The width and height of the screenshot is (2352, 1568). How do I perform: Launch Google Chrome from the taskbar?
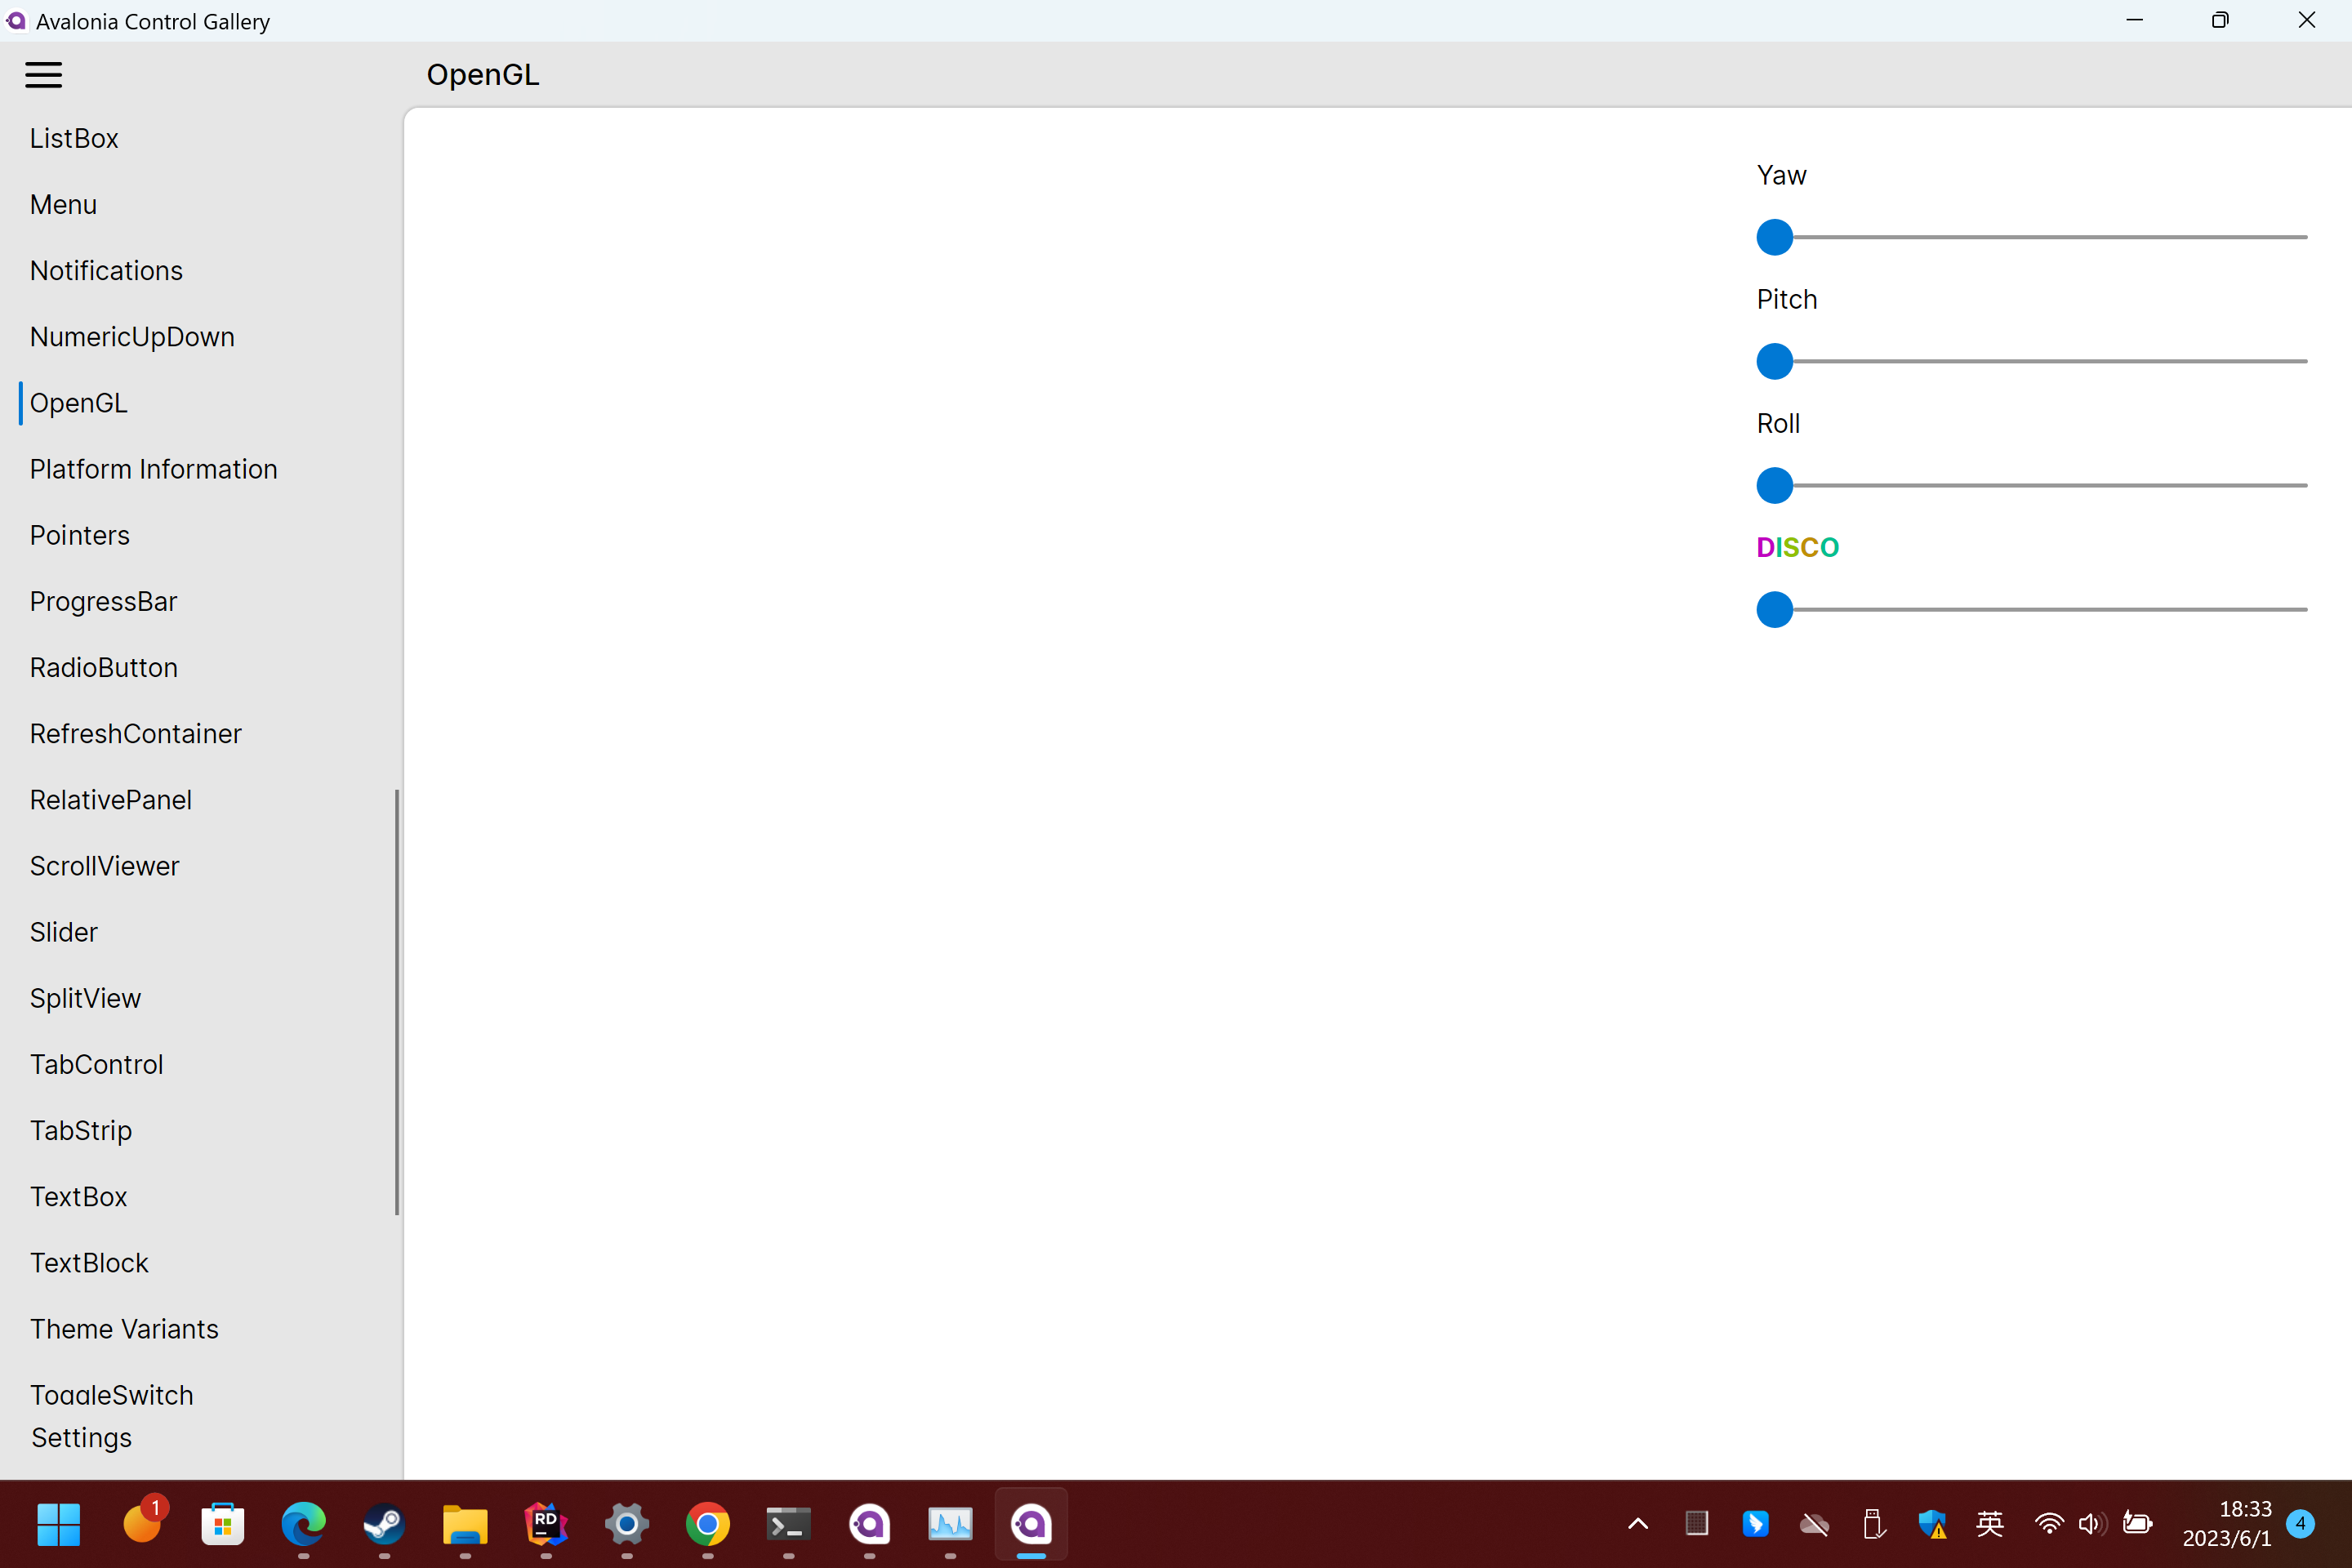[x=707, y=1524]
